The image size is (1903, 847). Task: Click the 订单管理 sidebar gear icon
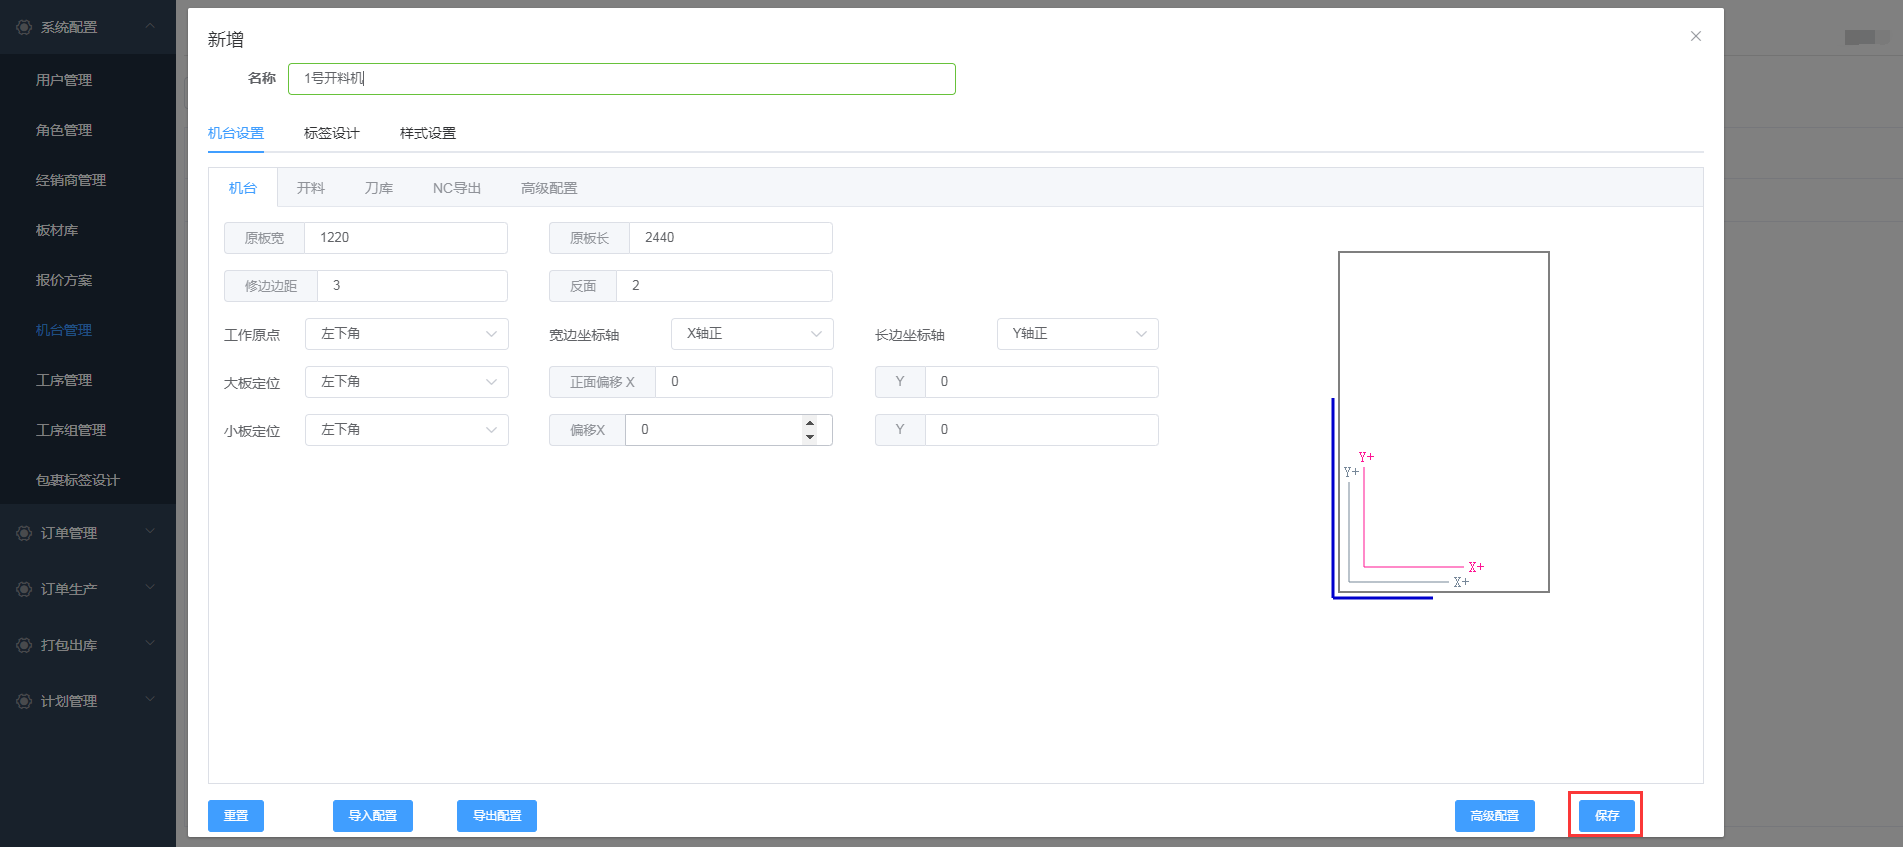tap(24, 533)
